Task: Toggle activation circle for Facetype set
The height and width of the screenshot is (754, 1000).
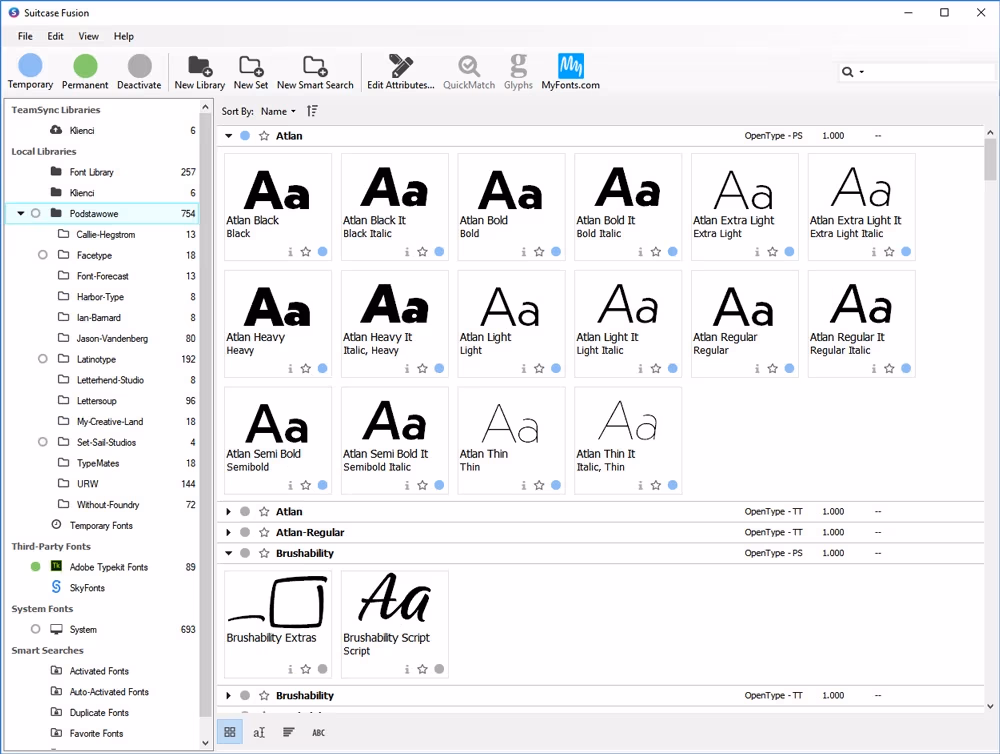Action: click(43, 255)
